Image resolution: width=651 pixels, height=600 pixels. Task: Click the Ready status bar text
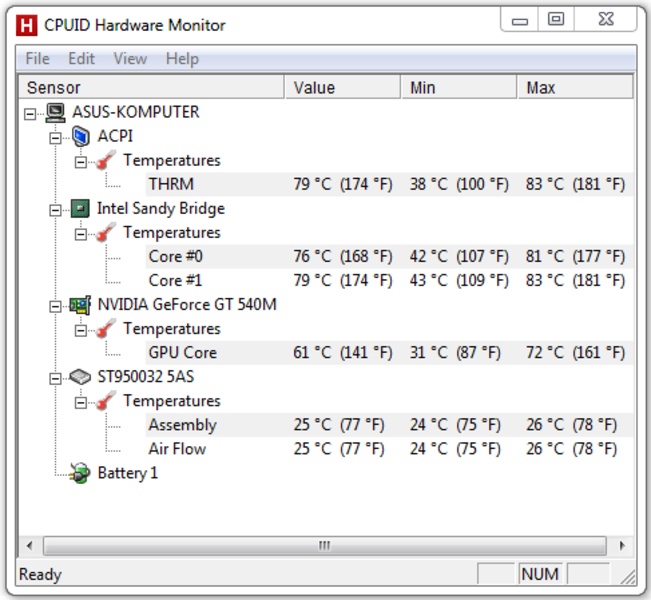tap(40, 575)
